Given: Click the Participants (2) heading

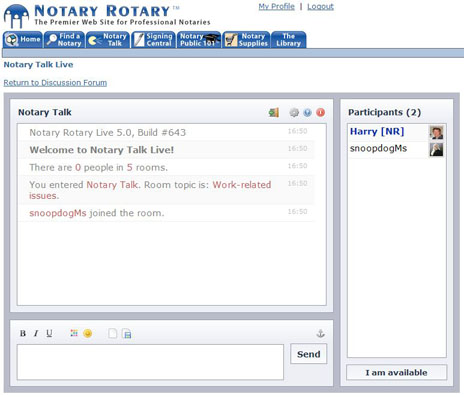Looking at the screenshot, I should (384, 112).
